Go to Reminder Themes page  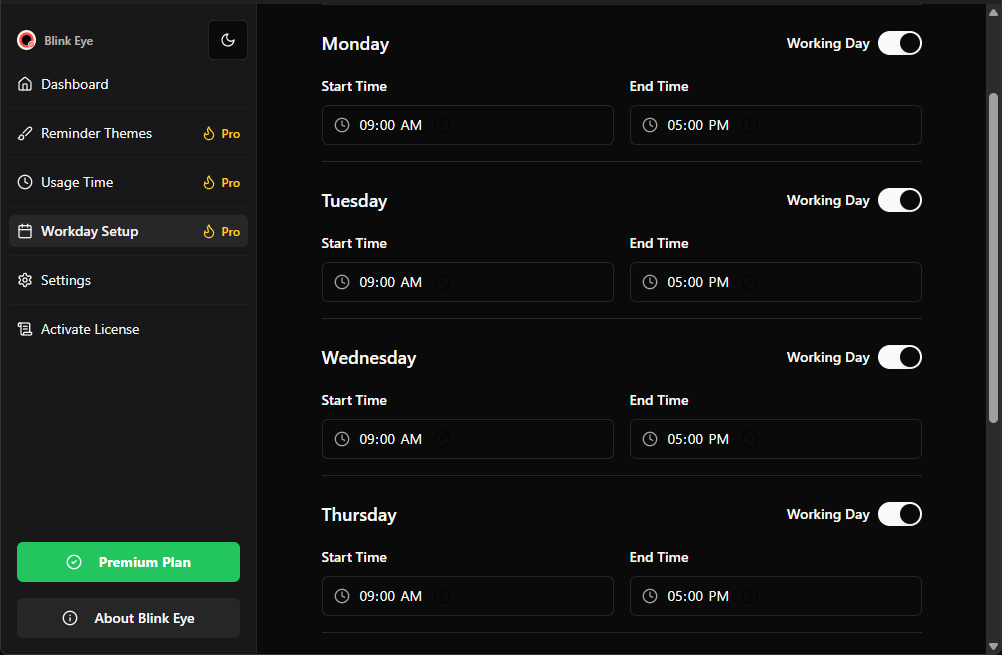pos(97,134)
